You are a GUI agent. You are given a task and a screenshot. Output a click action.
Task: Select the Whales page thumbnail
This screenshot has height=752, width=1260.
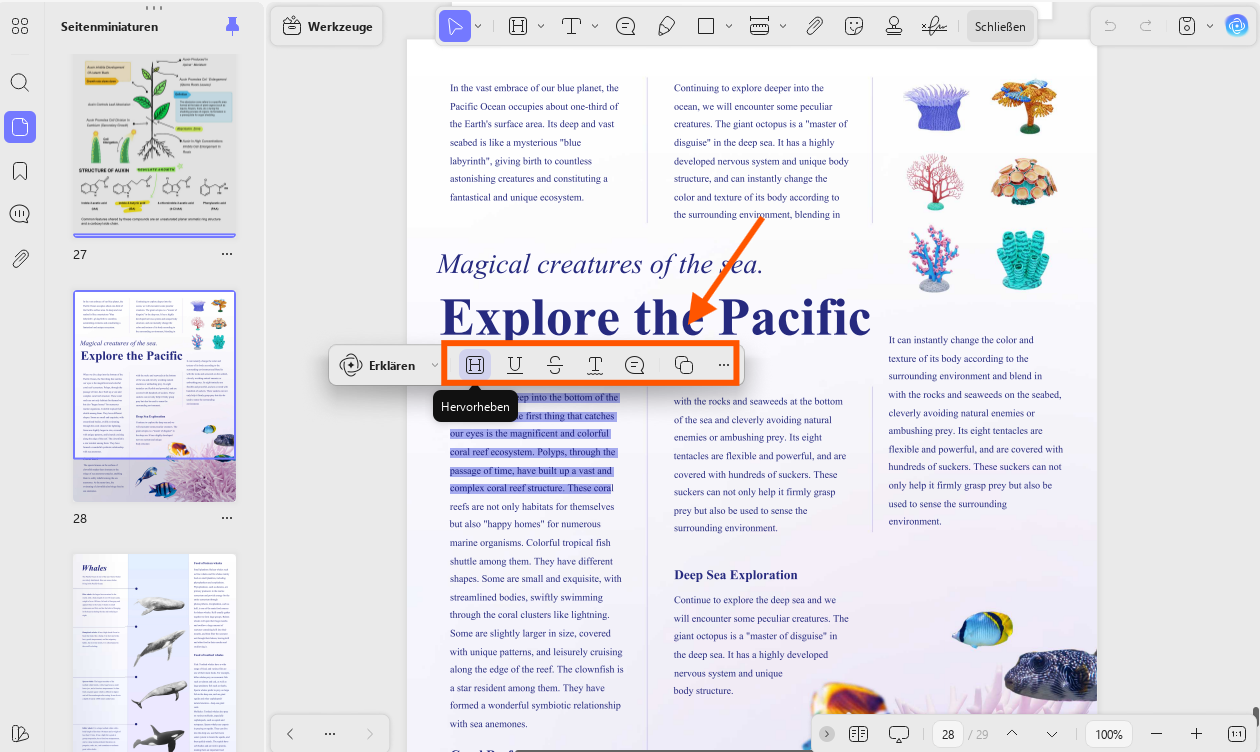coord(154,652)
